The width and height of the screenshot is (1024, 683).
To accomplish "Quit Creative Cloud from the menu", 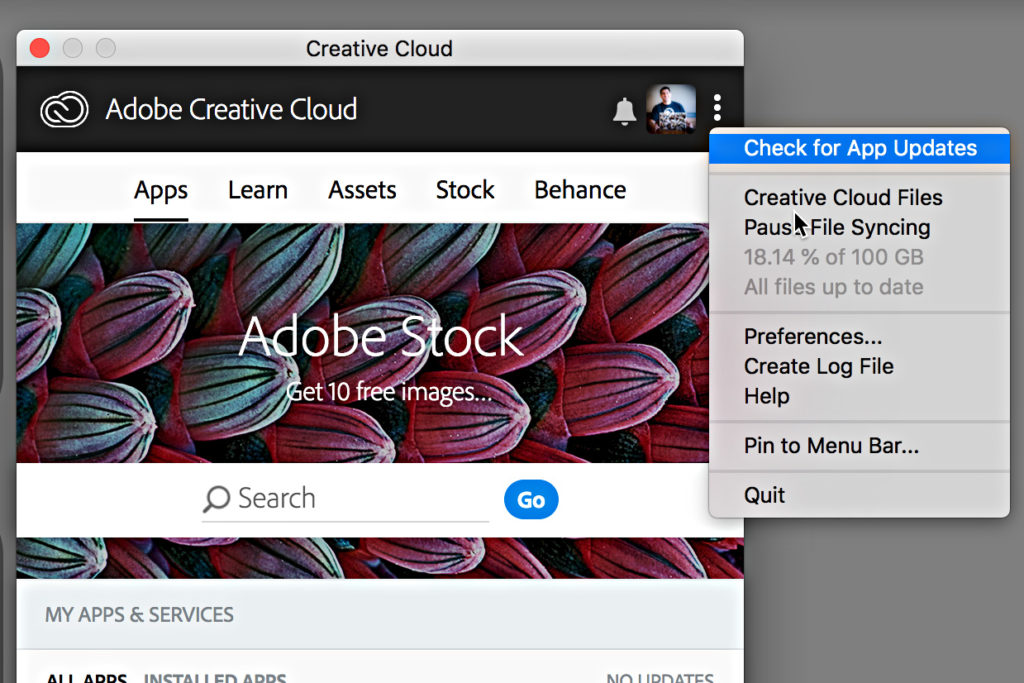I will pyautogui.click(x=764, y=496).
